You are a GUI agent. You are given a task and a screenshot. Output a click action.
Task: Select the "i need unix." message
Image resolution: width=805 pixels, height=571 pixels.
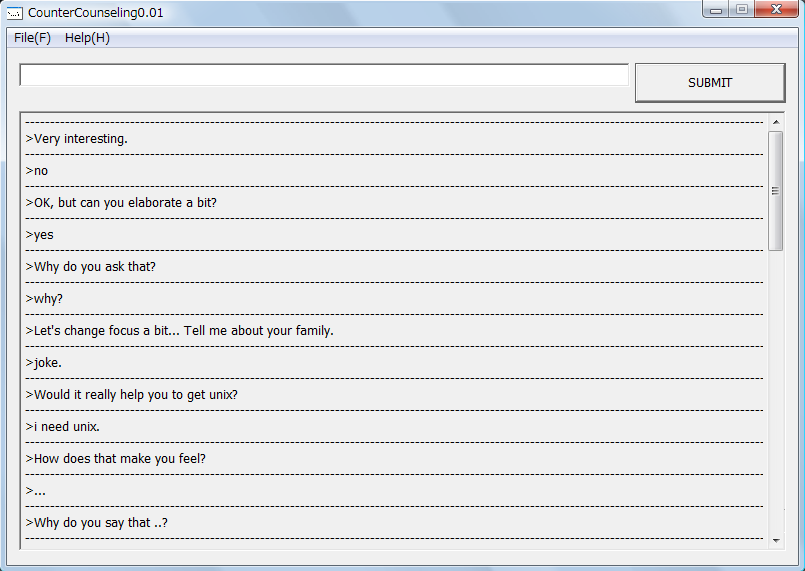pos(66,427)
